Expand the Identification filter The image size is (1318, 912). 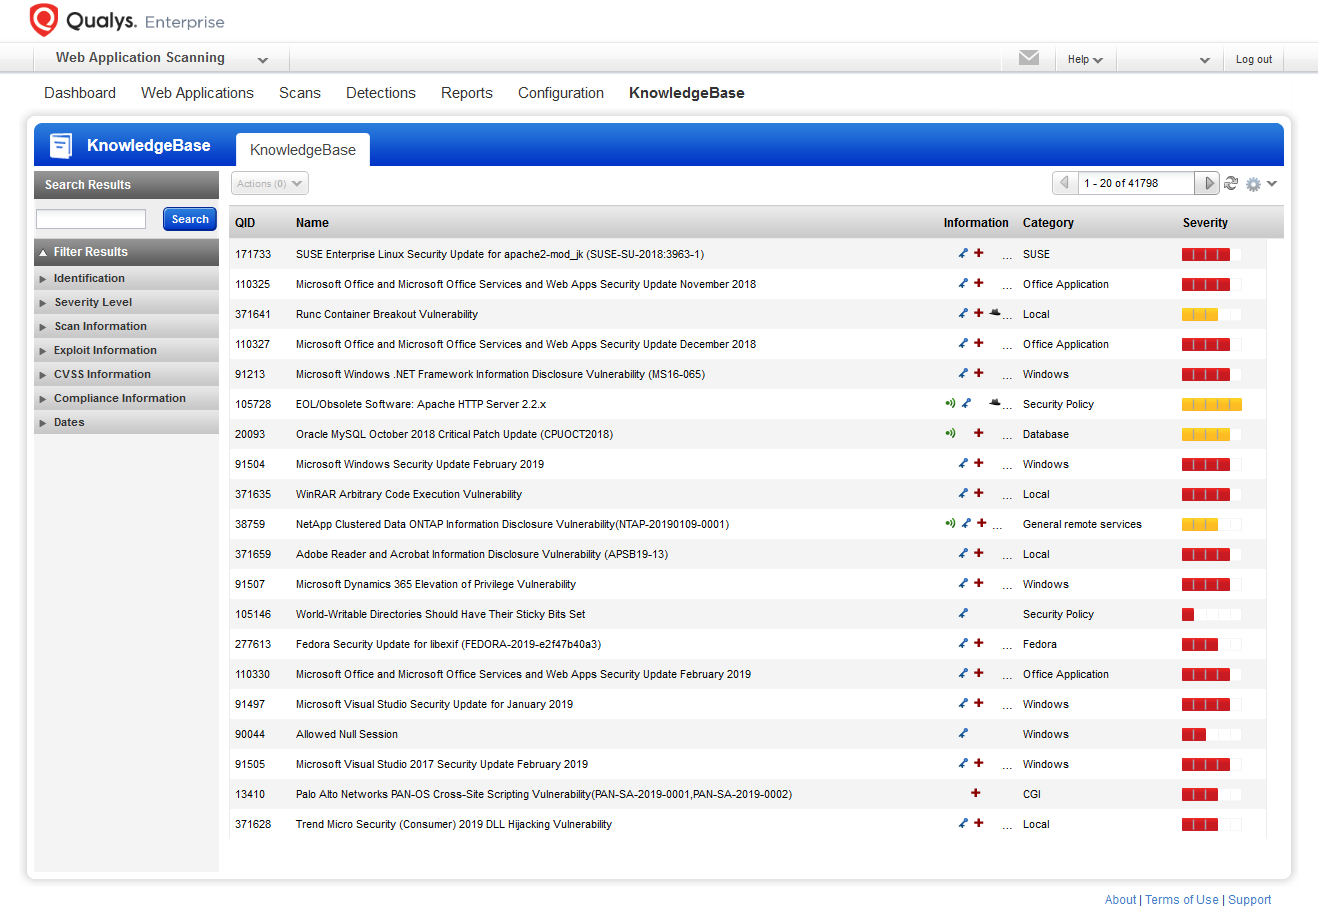click(x=126, y=278)
